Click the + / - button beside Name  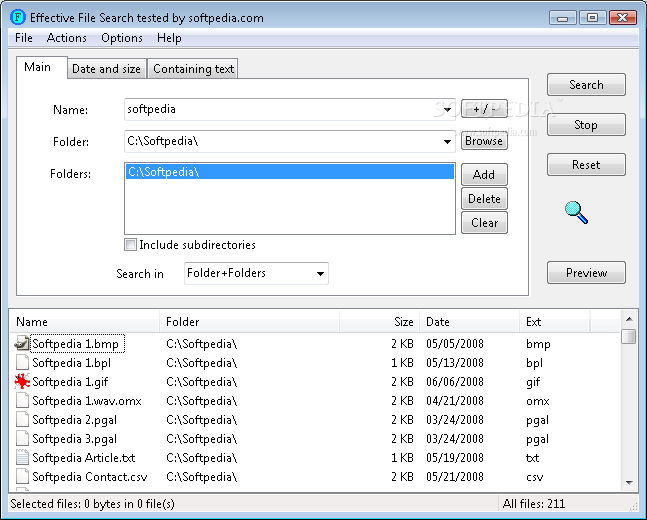point(484,109)
